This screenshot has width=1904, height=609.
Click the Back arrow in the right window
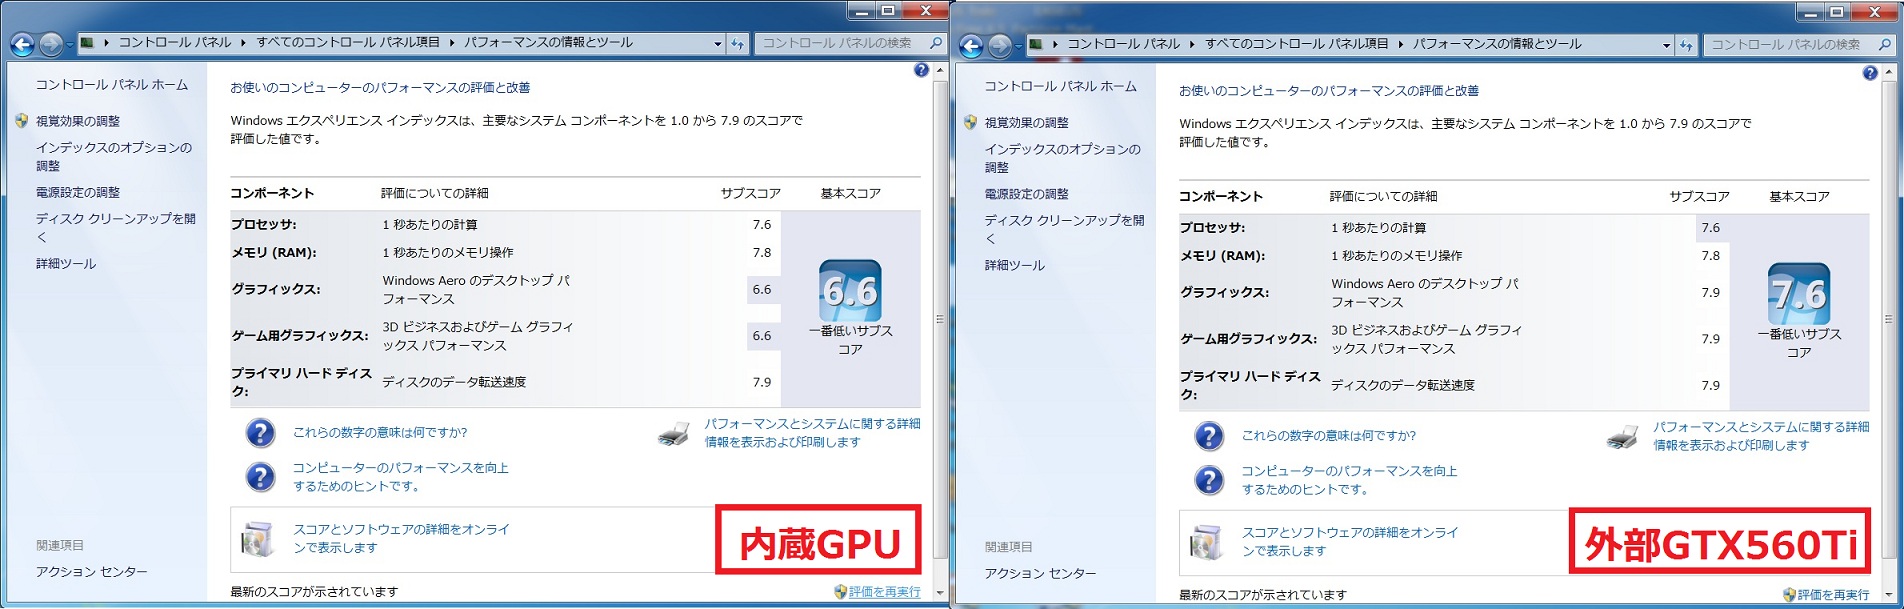(971, 46)
